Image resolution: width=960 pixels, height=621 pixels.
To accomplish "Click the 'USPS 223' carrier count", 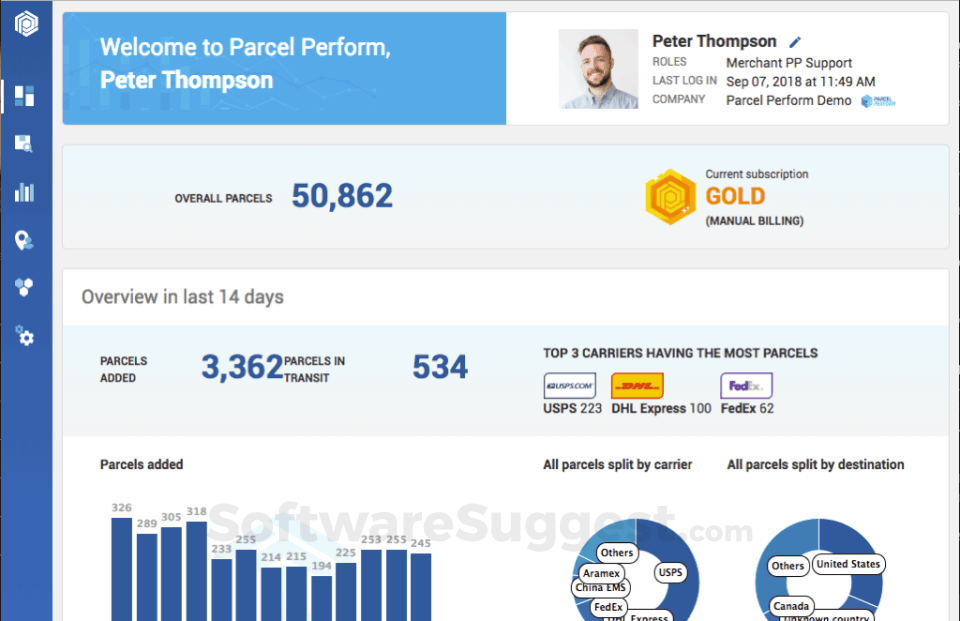I will (572, 408).
